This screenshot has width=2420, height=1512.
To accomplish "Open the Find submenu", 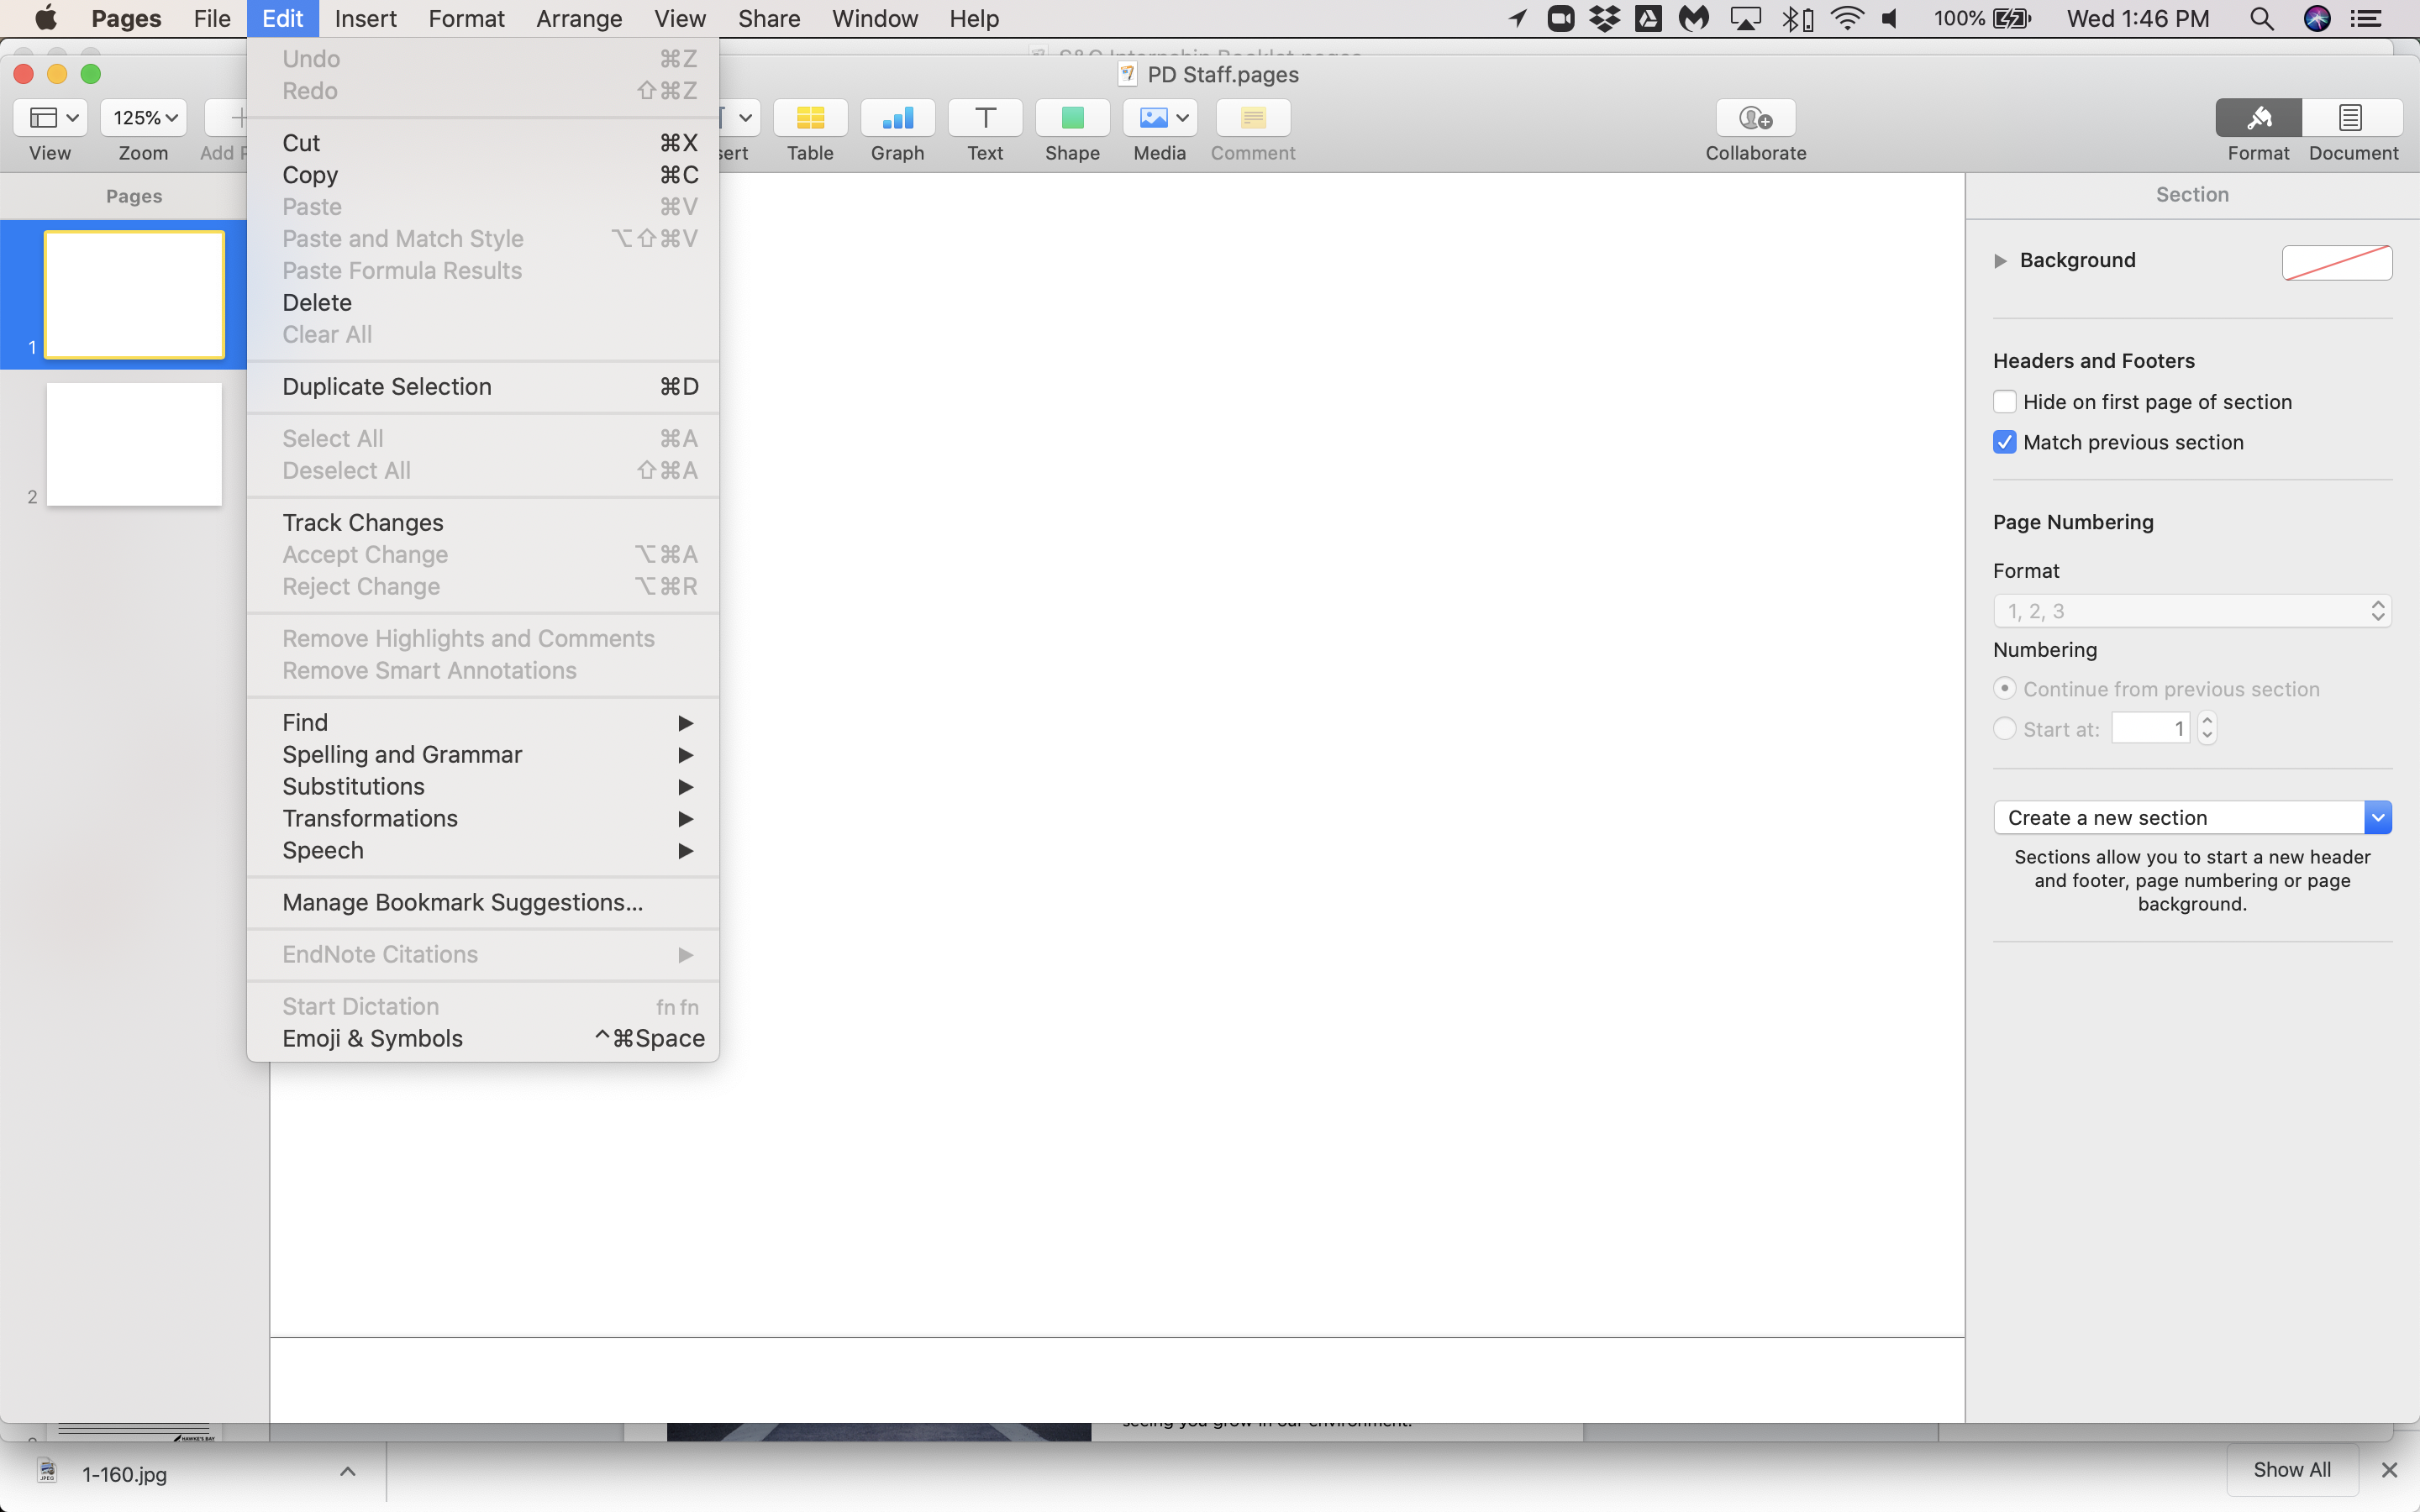I will (305, 723).
